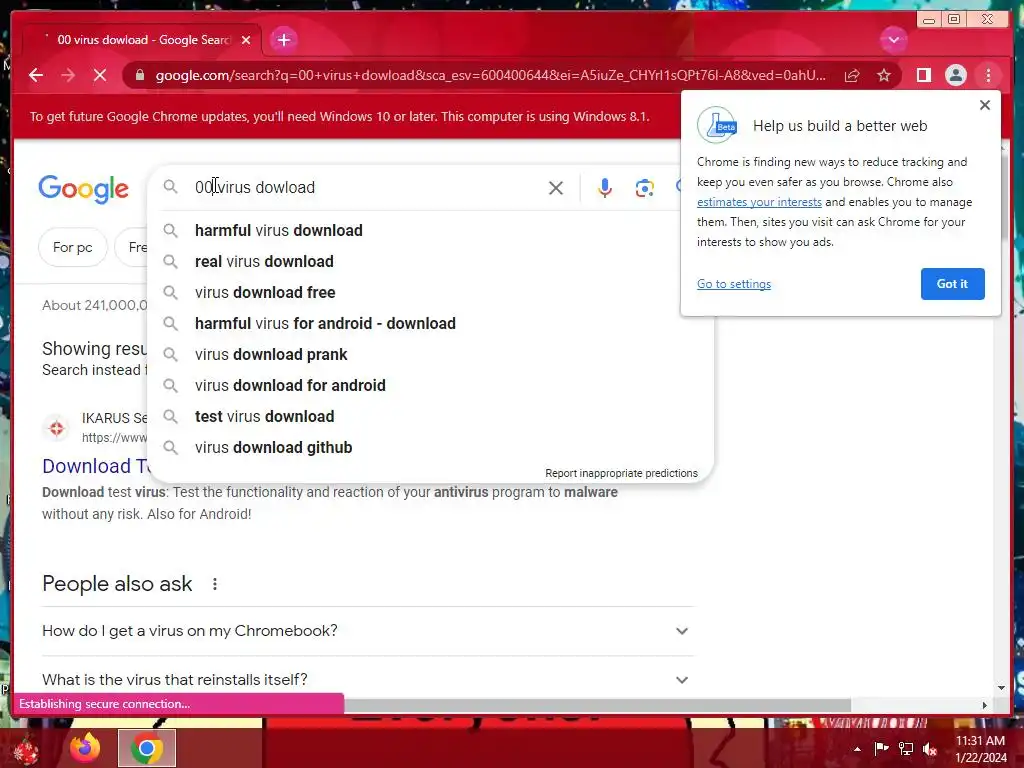Click the Start button ornament icon

[x=24, y=749]
